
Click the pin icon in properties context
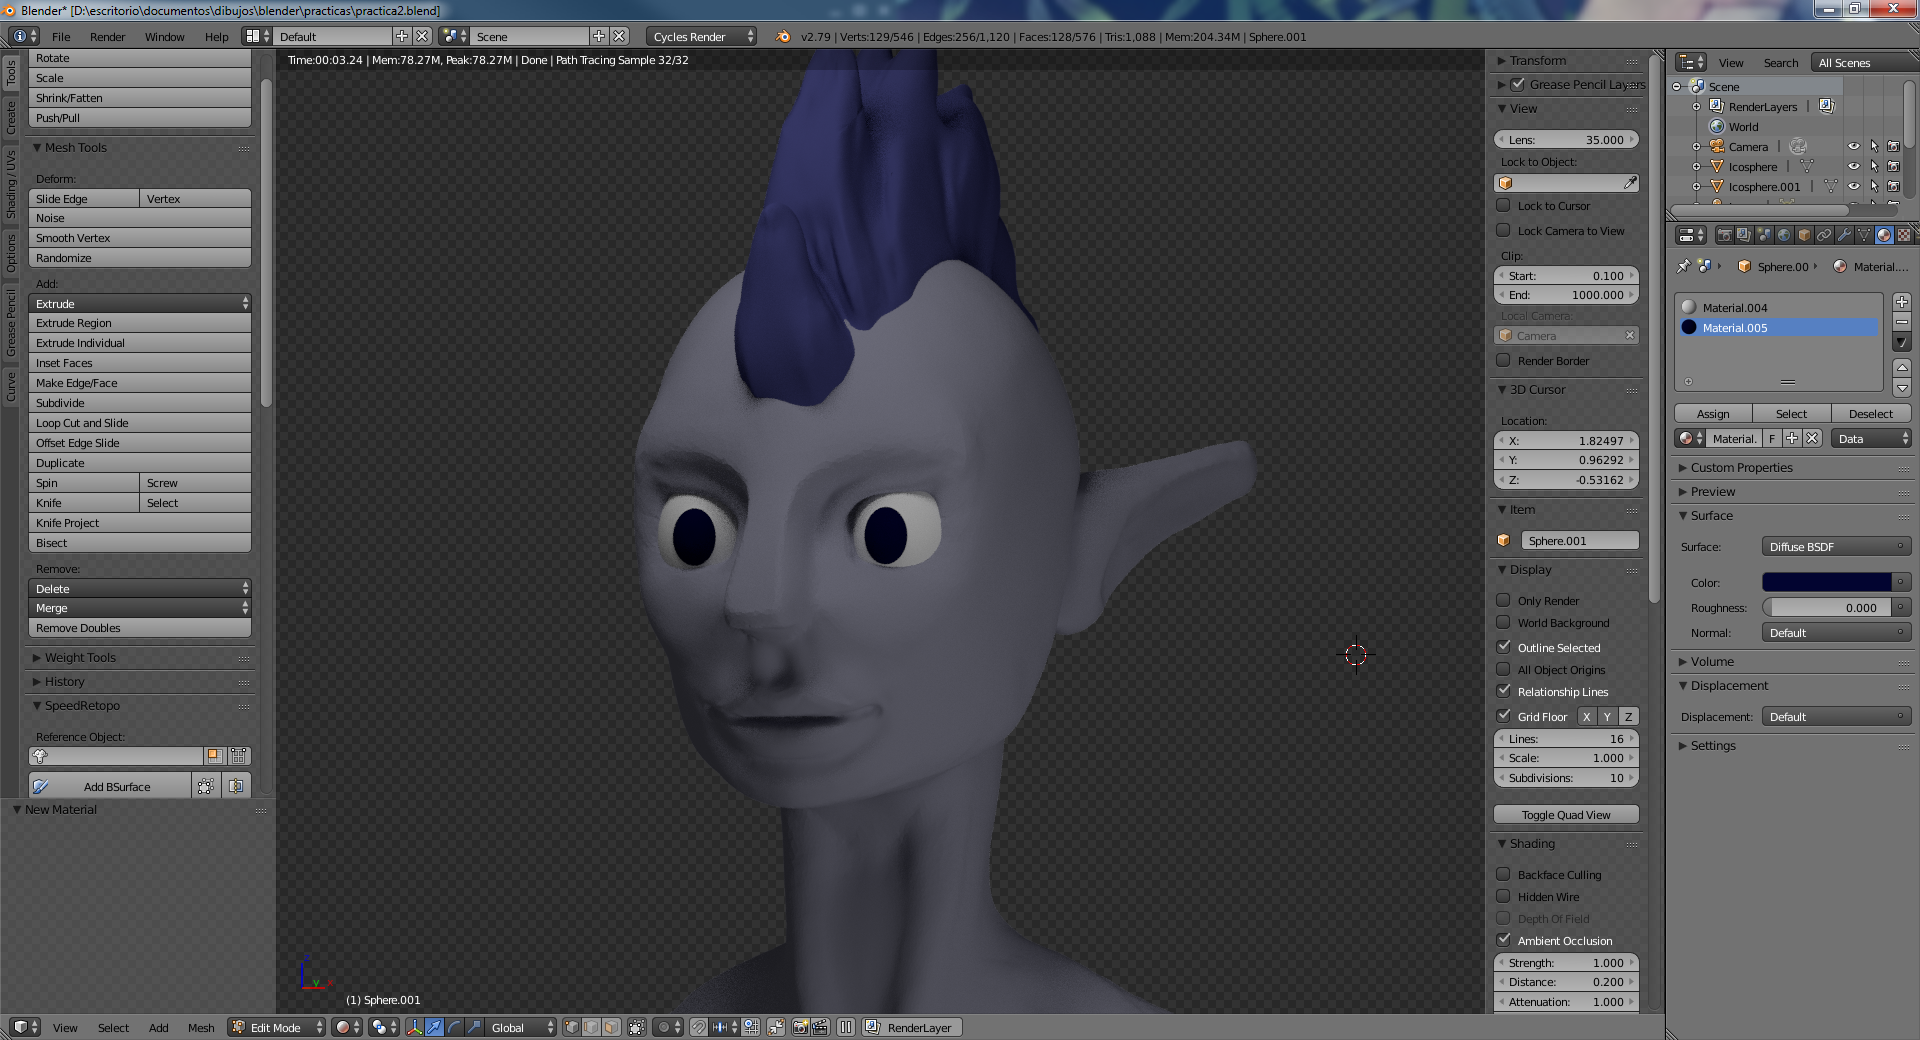1683,266
